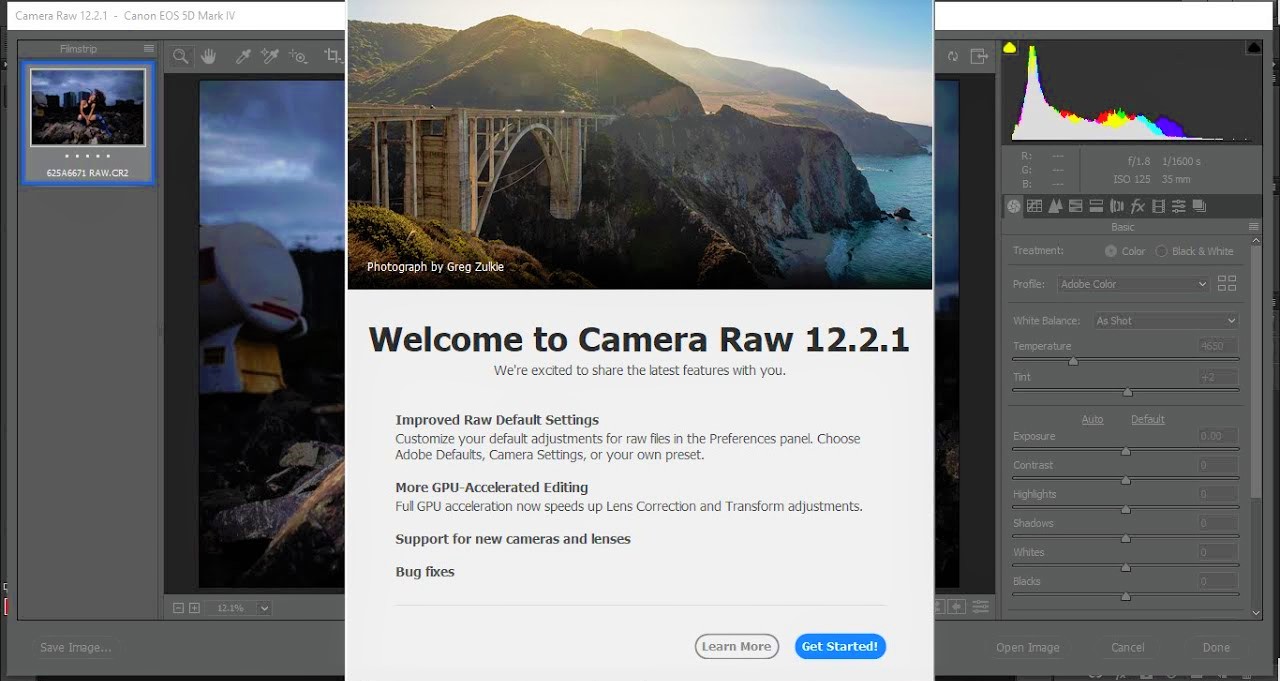The width and height of the screenshot is (1280, 681).
Task: Open the Calibration panel tab
Action: point(1158,206)
